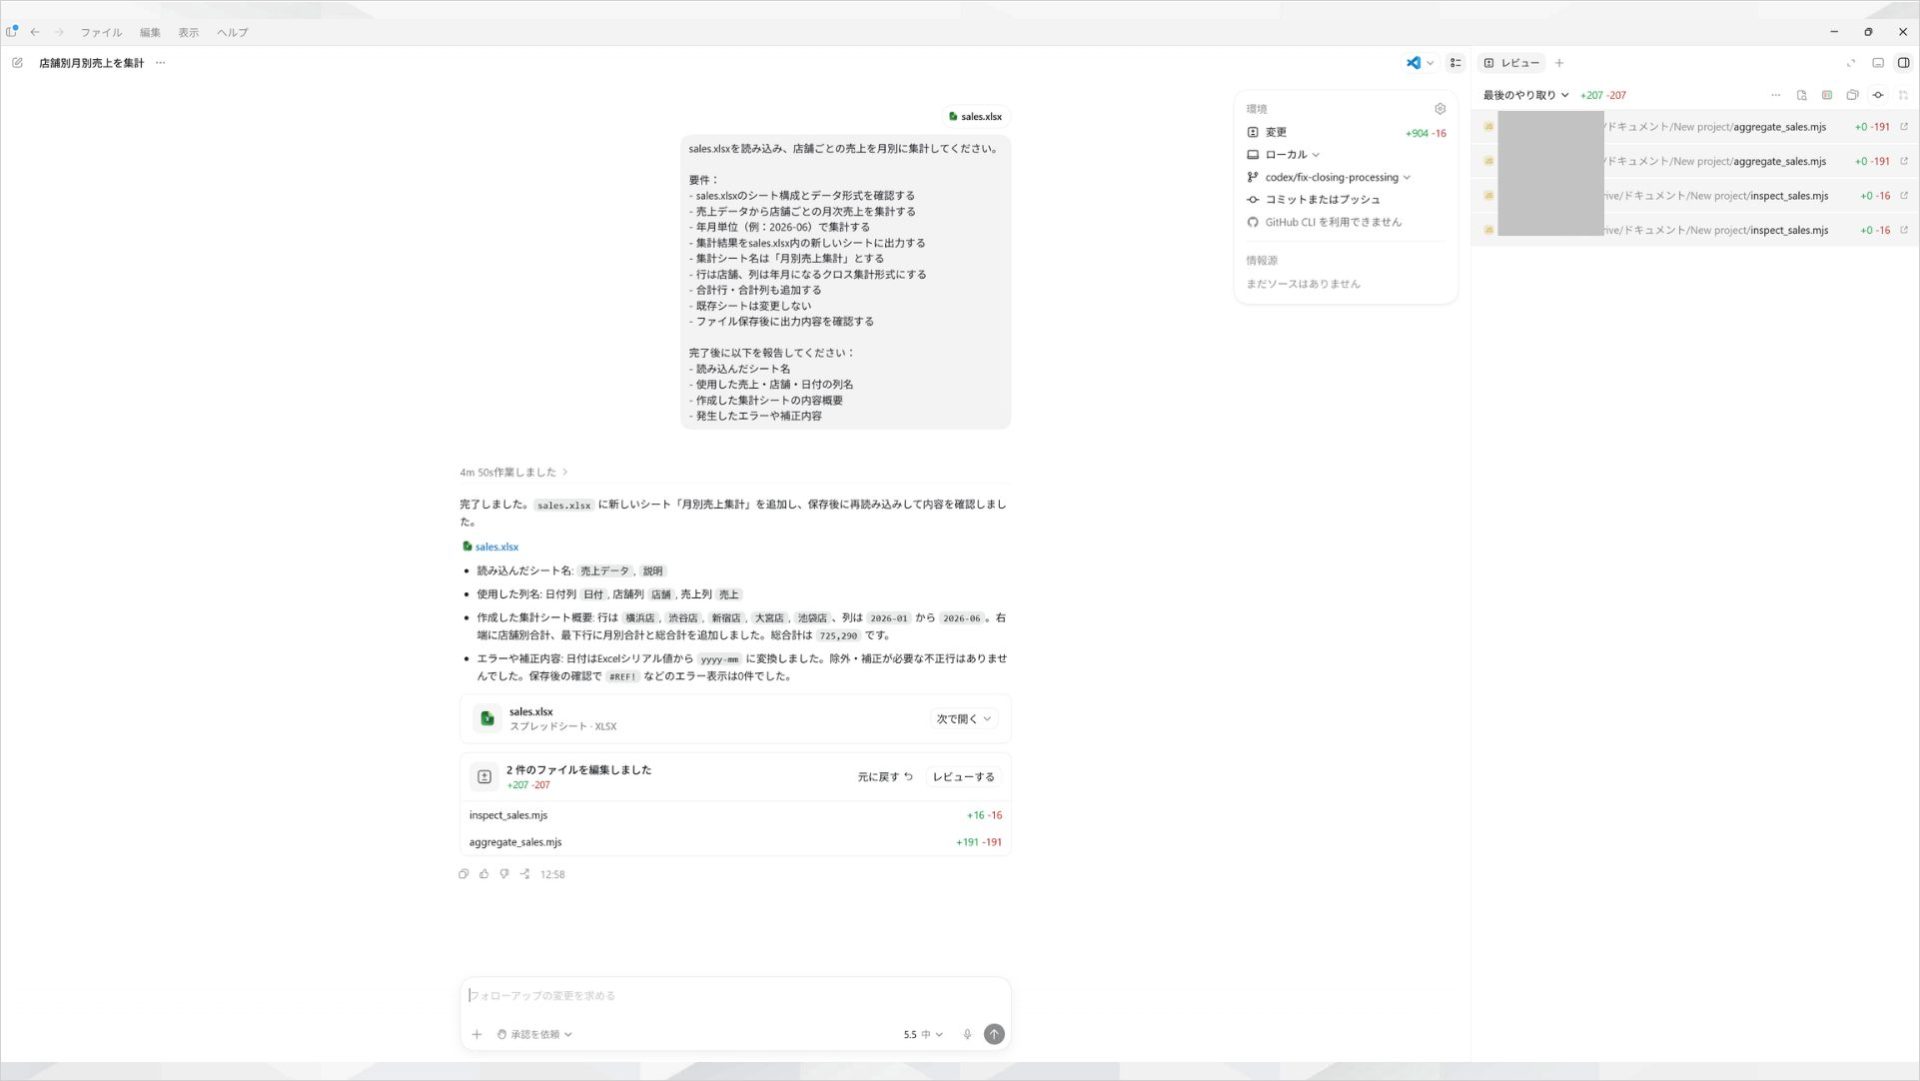
Task: Give thumbs down to the response
Action: point(505,874)
